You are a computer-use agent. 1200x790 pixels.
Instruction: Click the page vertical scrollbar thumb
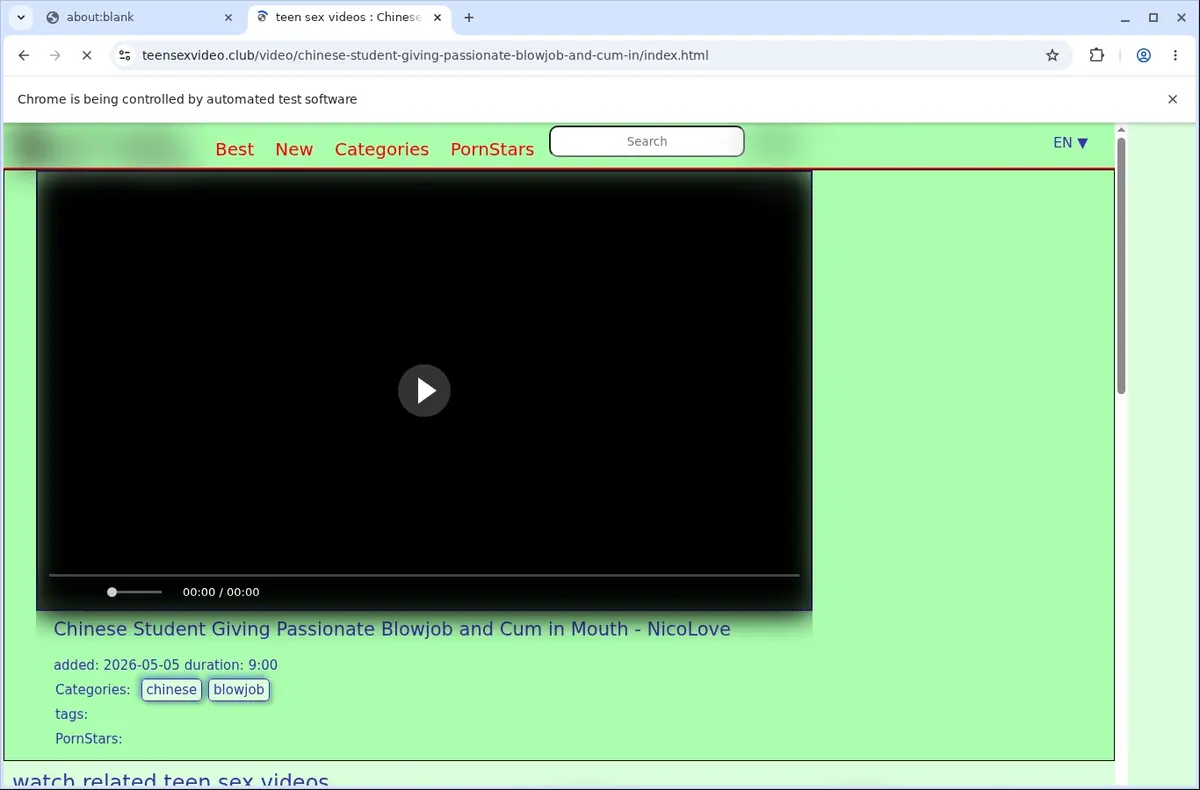[x=1121, y=265]
